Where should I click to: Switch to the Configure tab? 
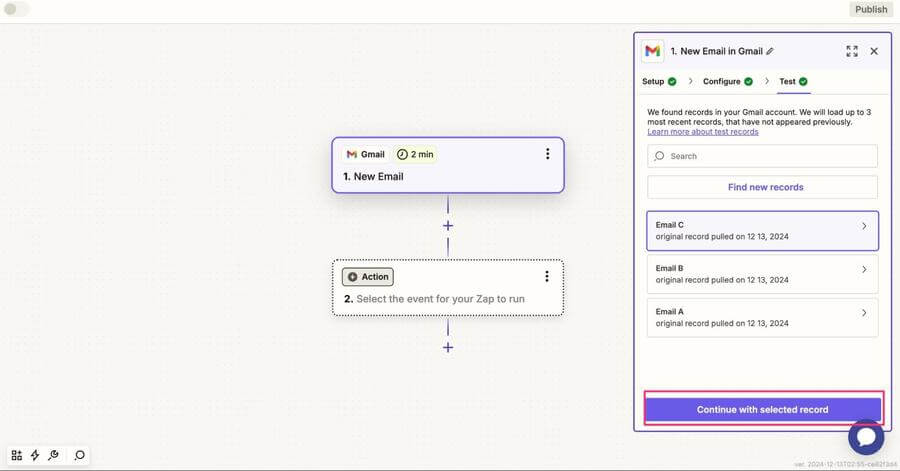click(728, 81)
